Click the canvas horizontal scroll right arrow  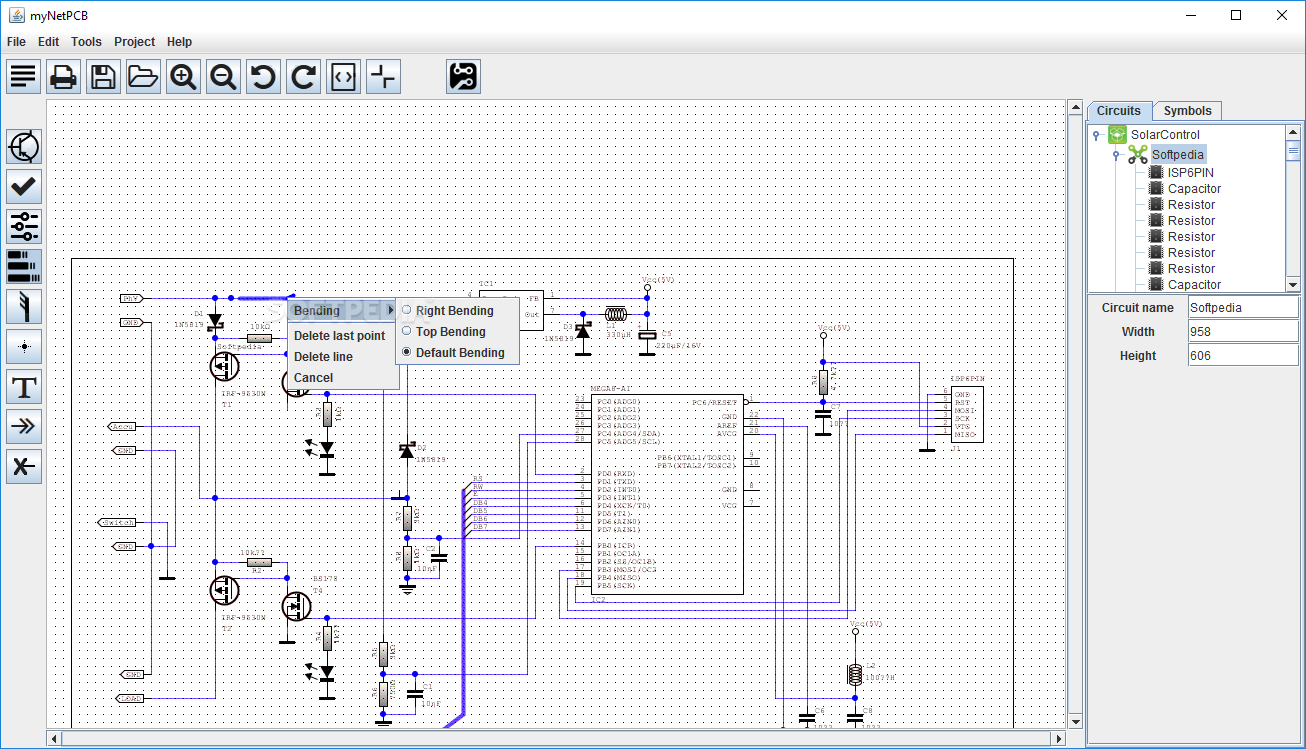1058,739
